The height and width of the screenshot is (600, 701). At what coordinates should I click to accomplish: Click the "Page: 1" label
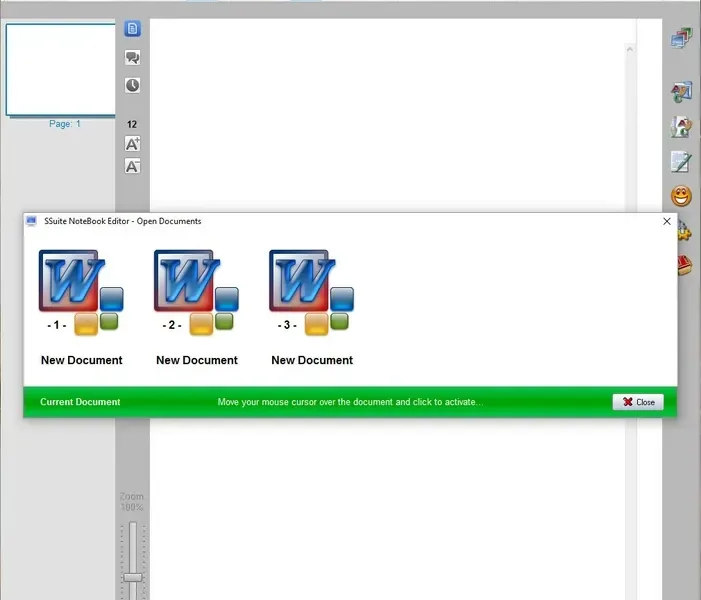(x=65, y=124)
